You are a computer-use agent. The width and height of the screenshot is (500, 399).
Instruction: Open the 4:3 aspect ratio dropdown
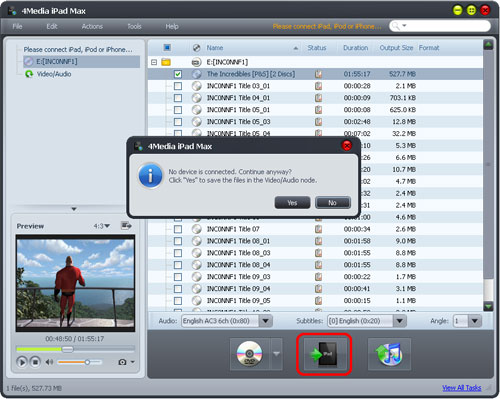(102, 226)
